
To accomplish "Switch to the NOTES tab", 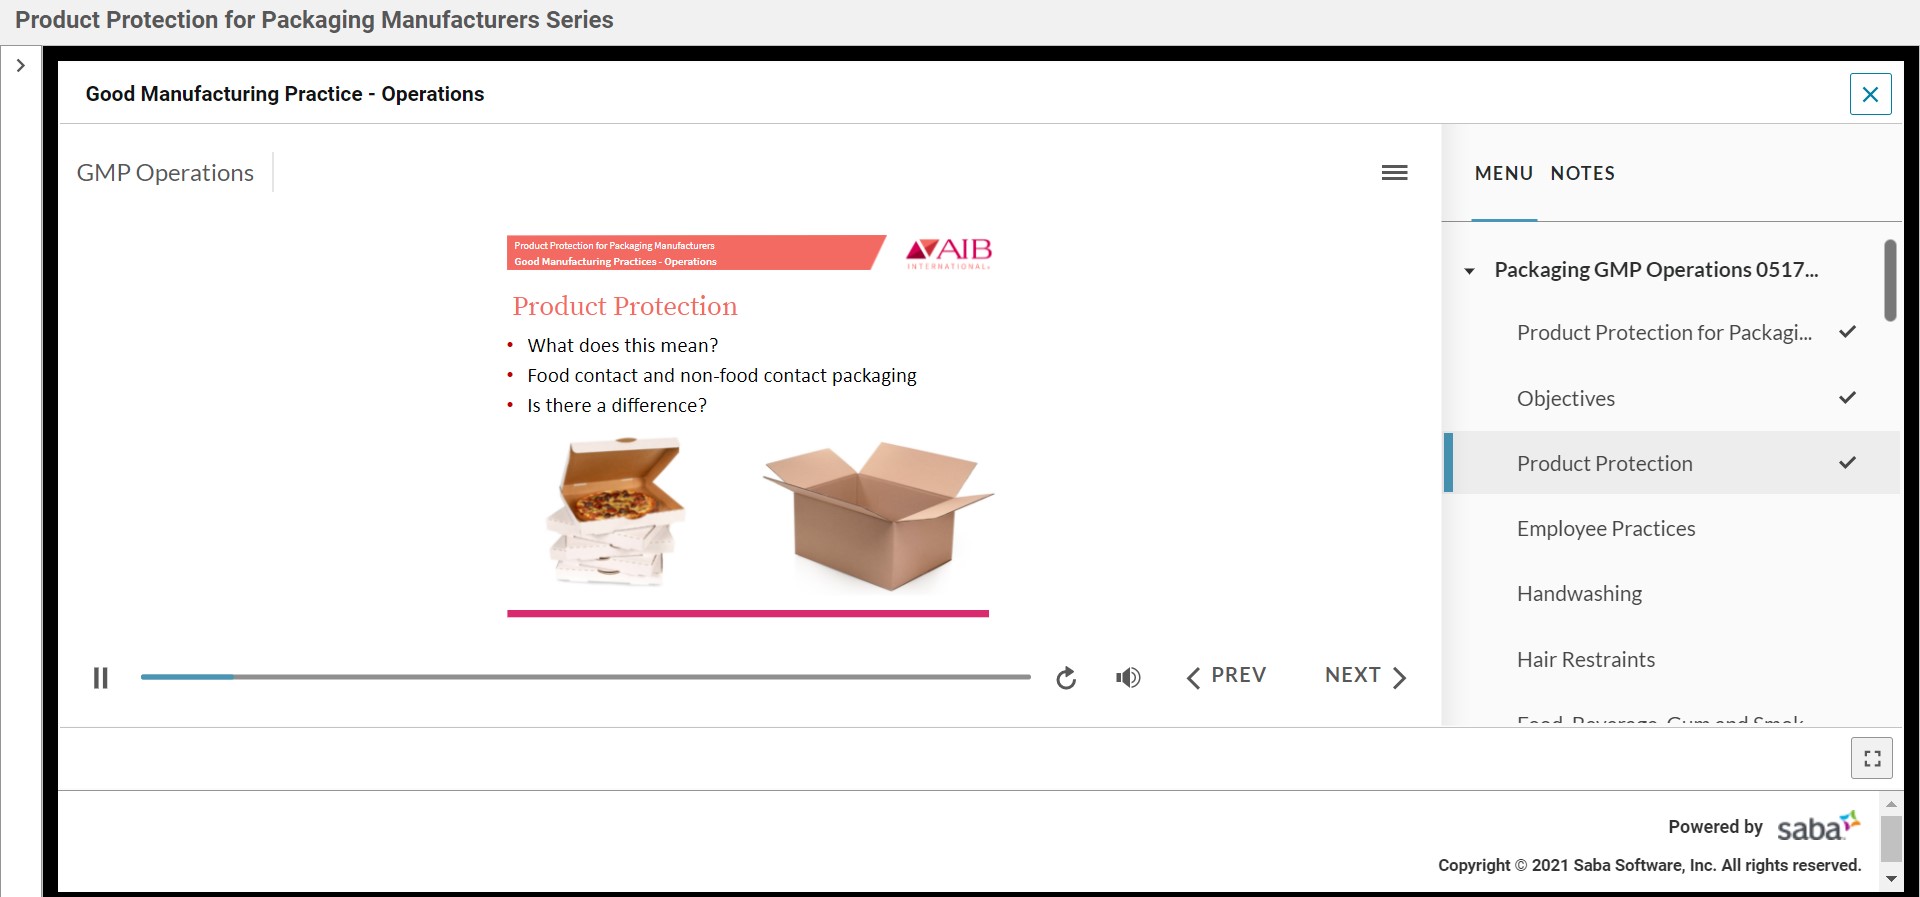I will (x=1582, y=173).
